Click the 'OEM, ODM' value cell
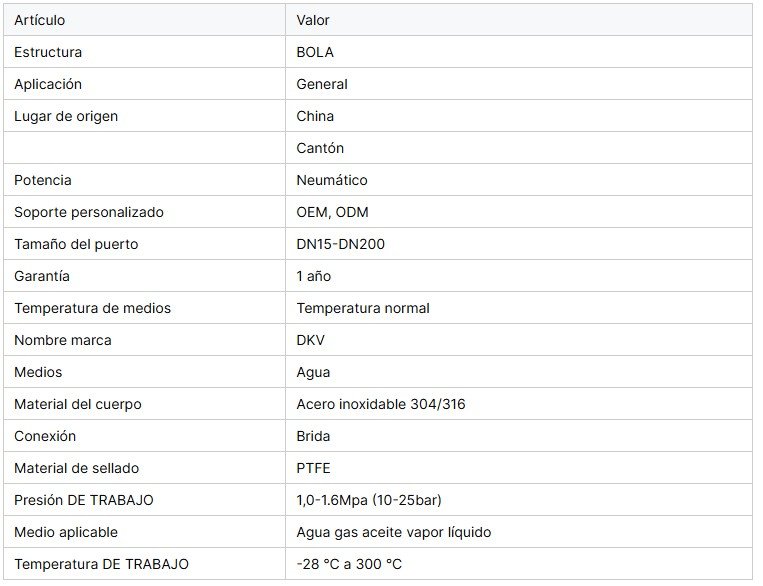 [x=332, y=212]
